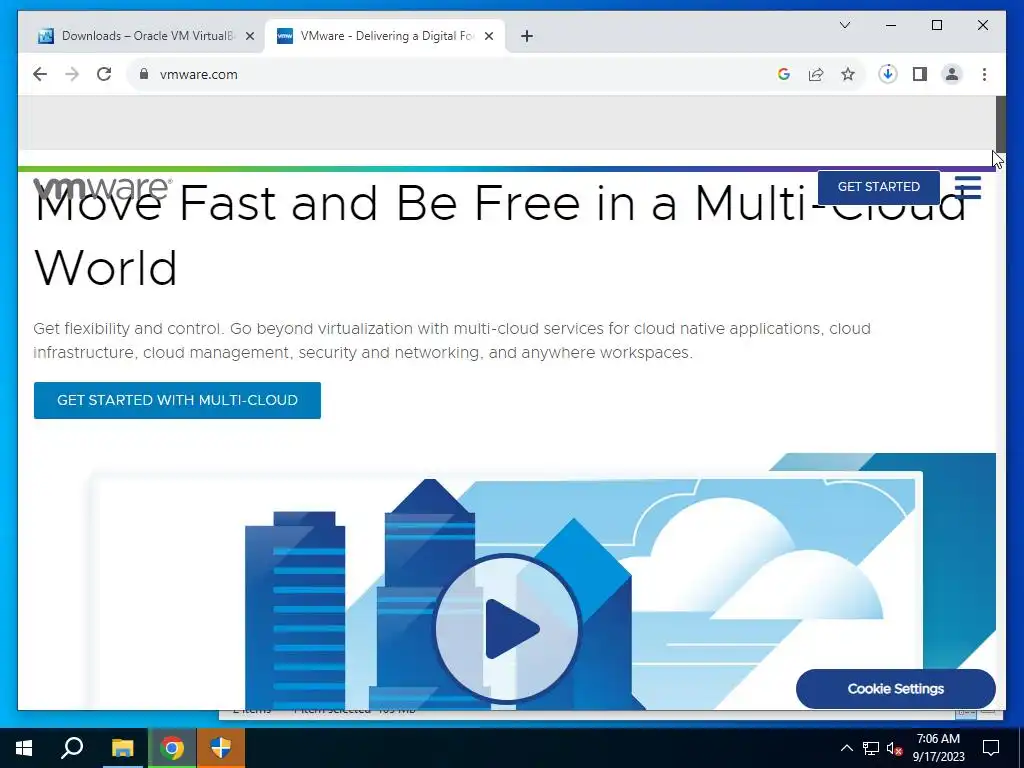Click the vmware.com address bar

457,74
